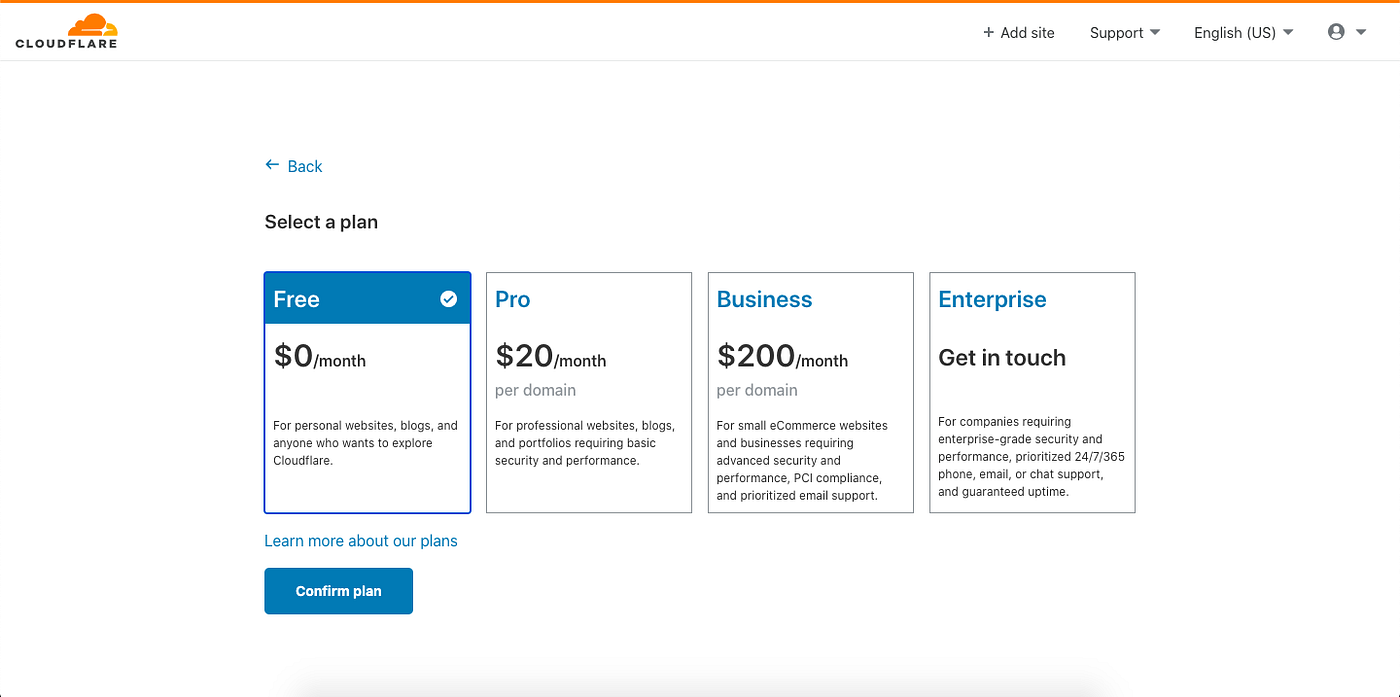Click the Confirm plan button
This screenshot has height=697, width=1400.
point(338,590)
